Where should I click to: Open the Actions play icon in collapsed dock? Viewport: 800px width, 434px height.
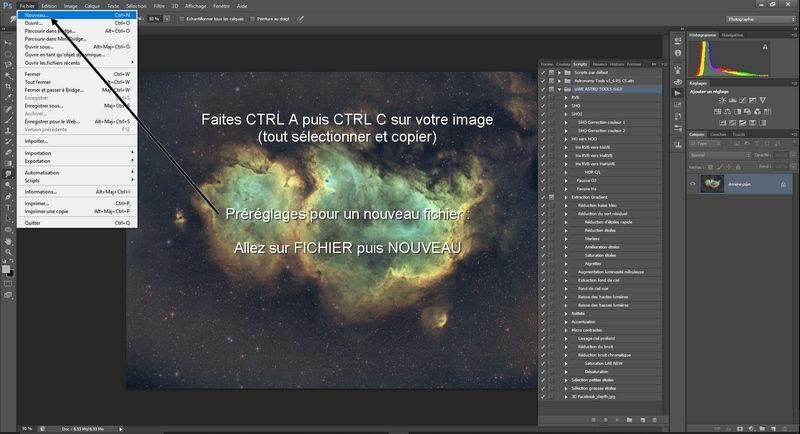(678, 93)
